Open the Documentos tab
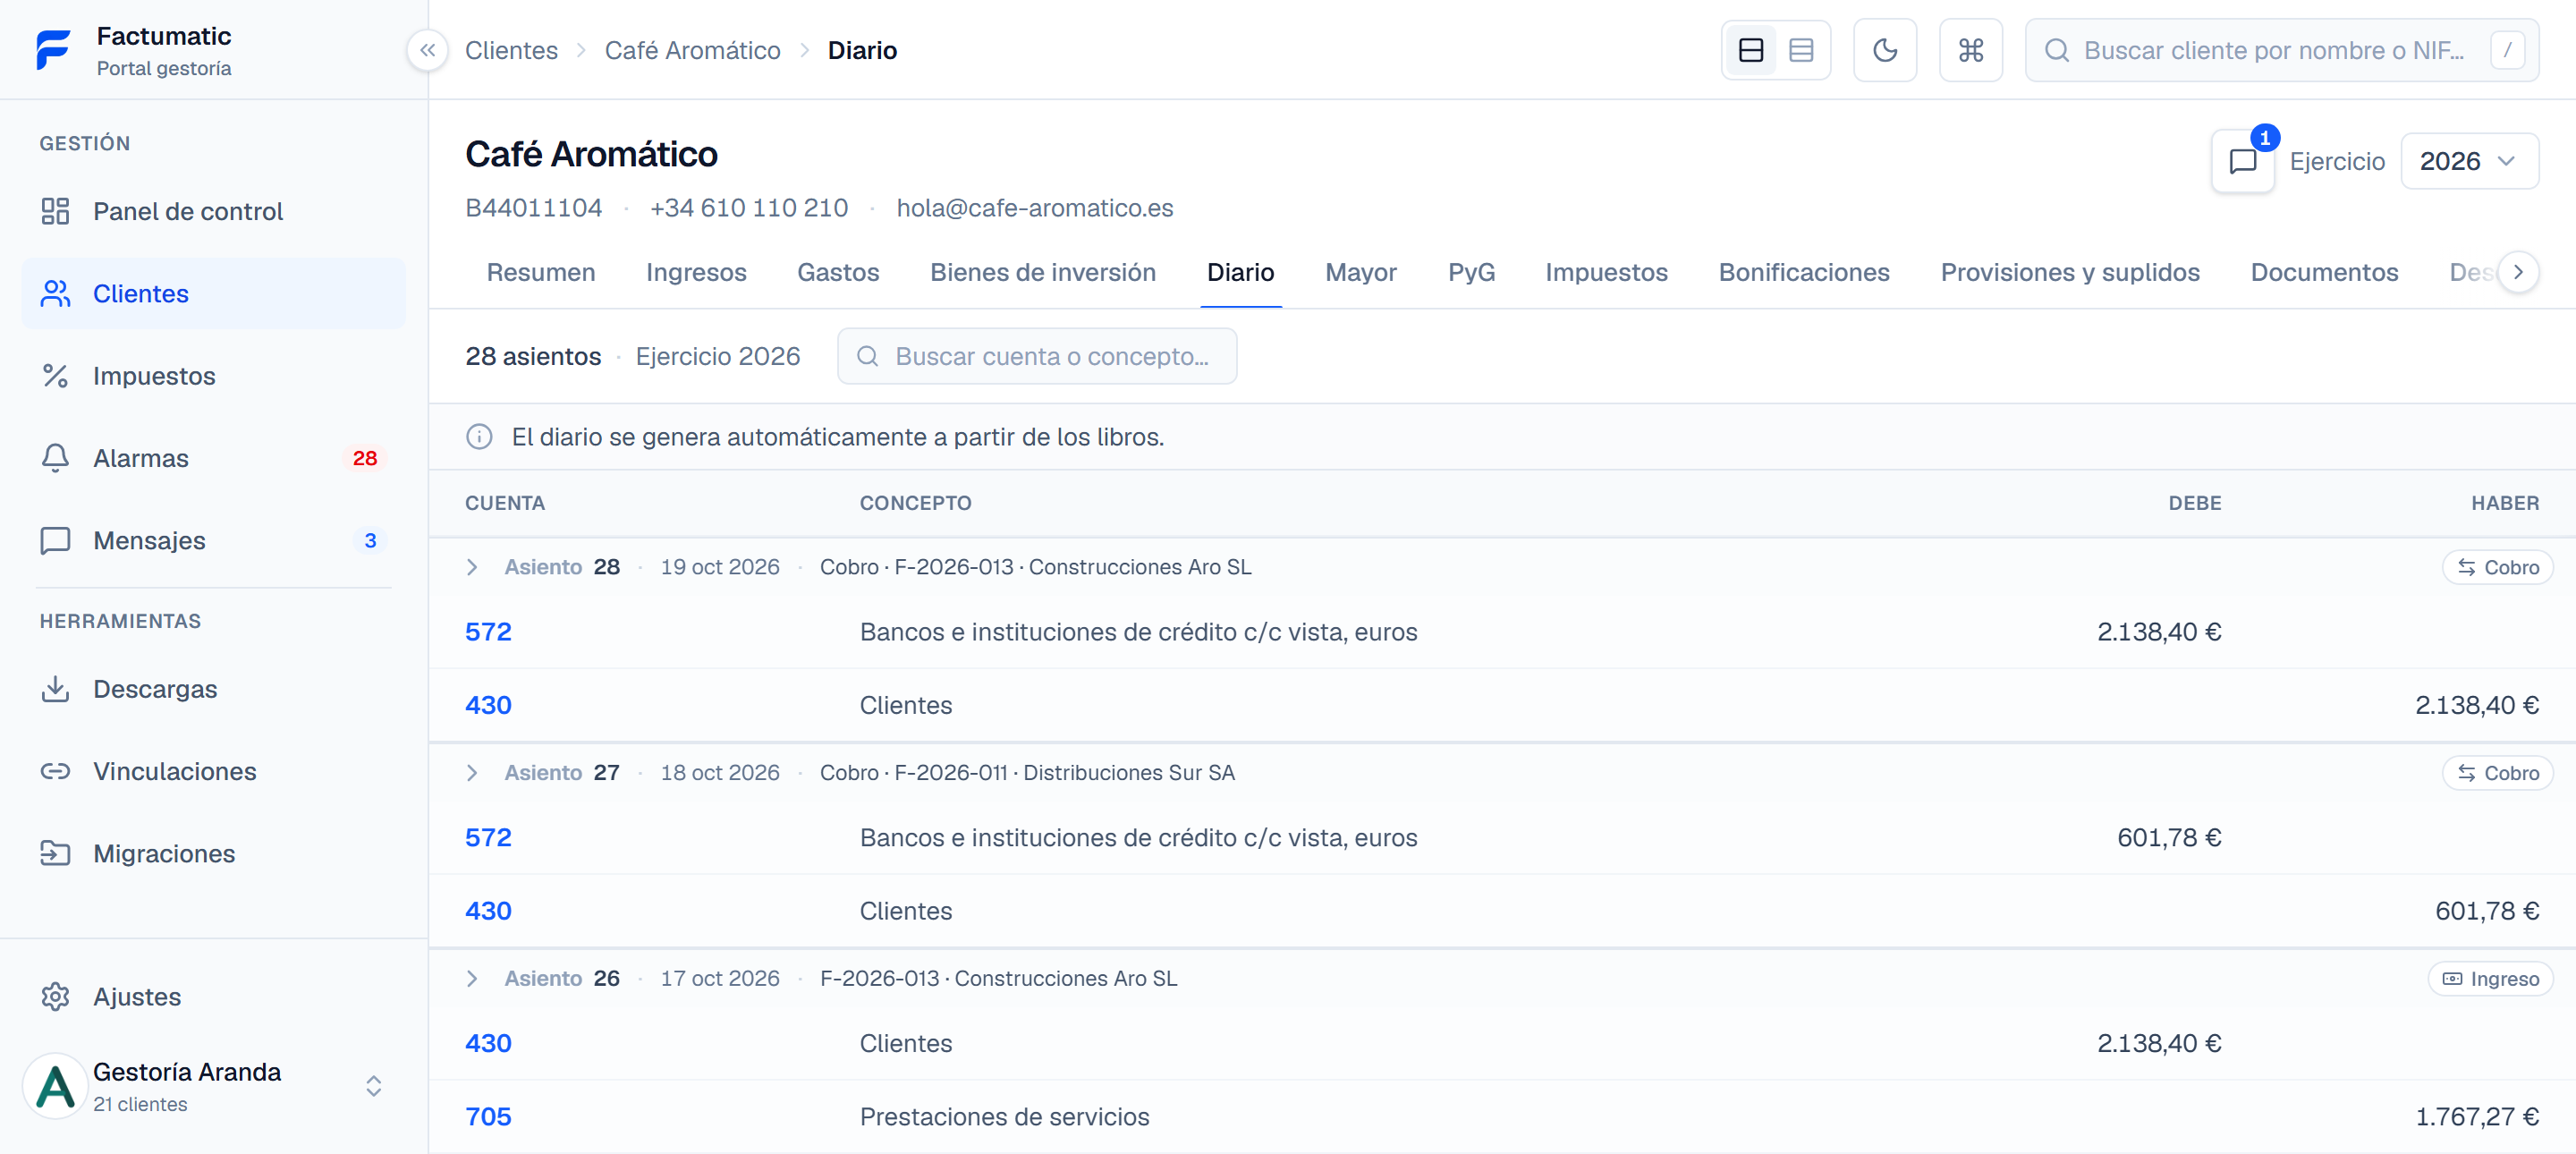This screenshot has height=1154, width=2576. tap(2324, 272)
